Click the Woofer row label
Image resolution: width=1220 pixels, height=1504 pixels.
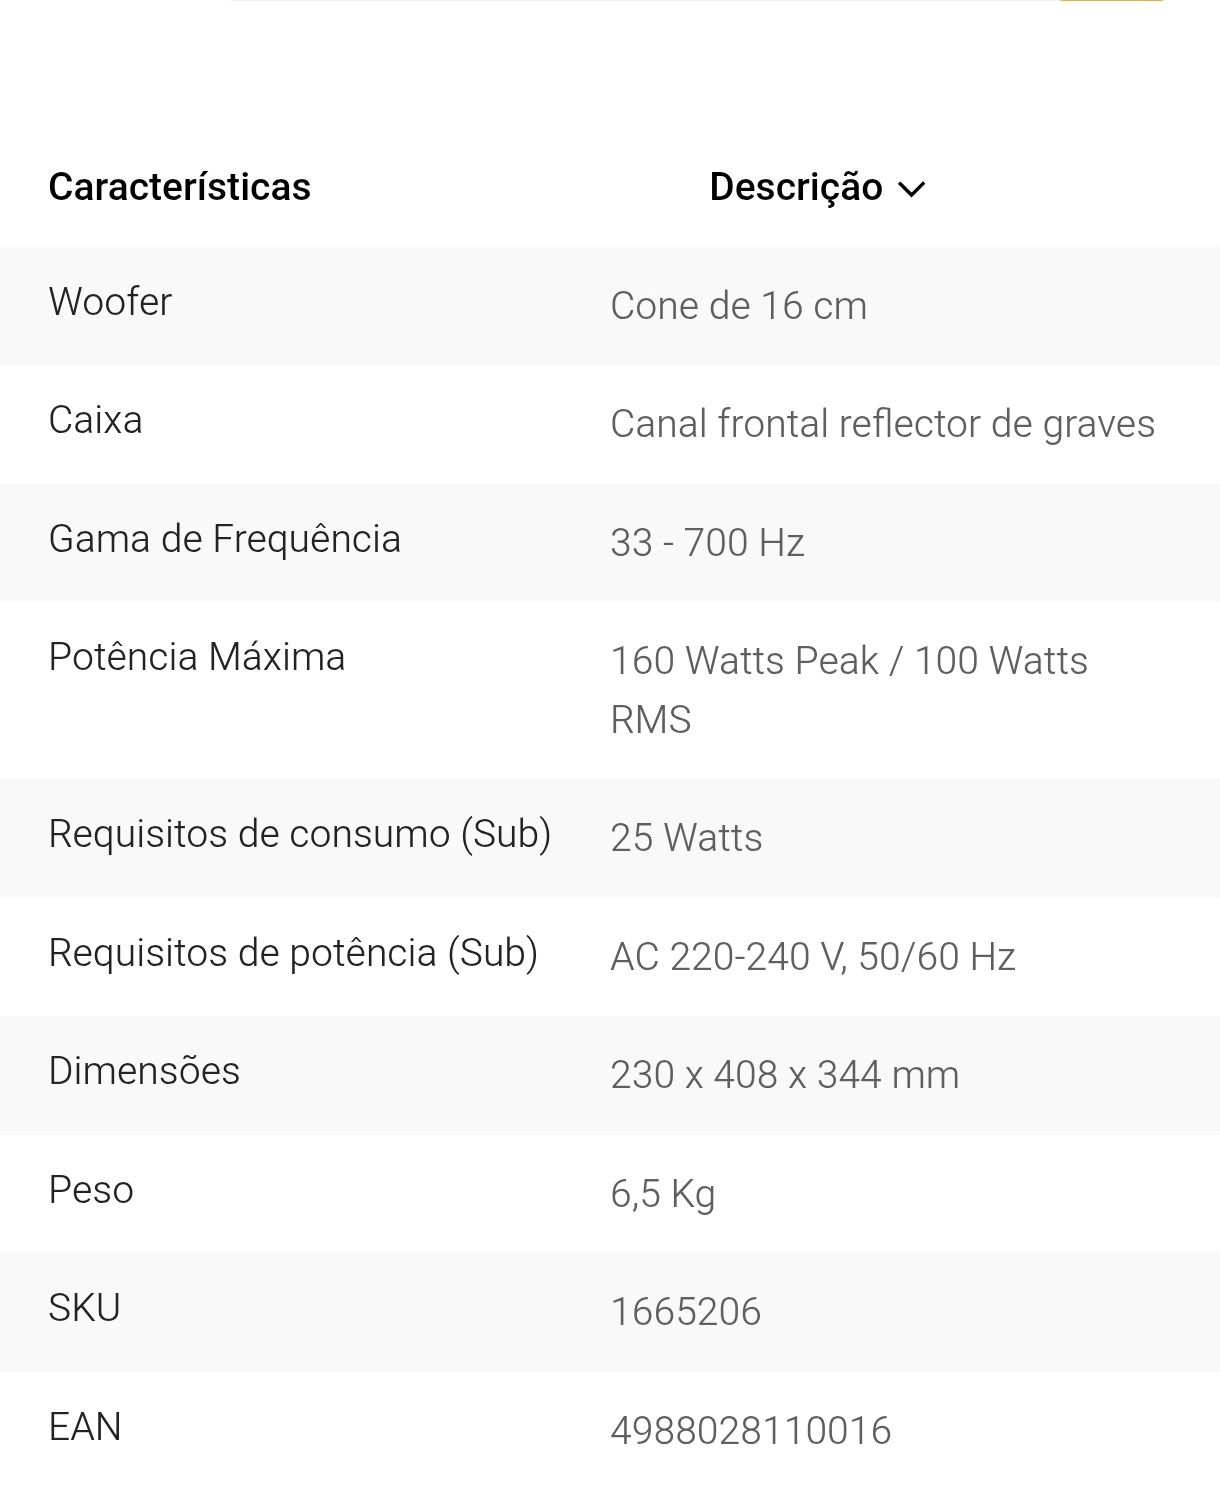(x=110, y=301)
